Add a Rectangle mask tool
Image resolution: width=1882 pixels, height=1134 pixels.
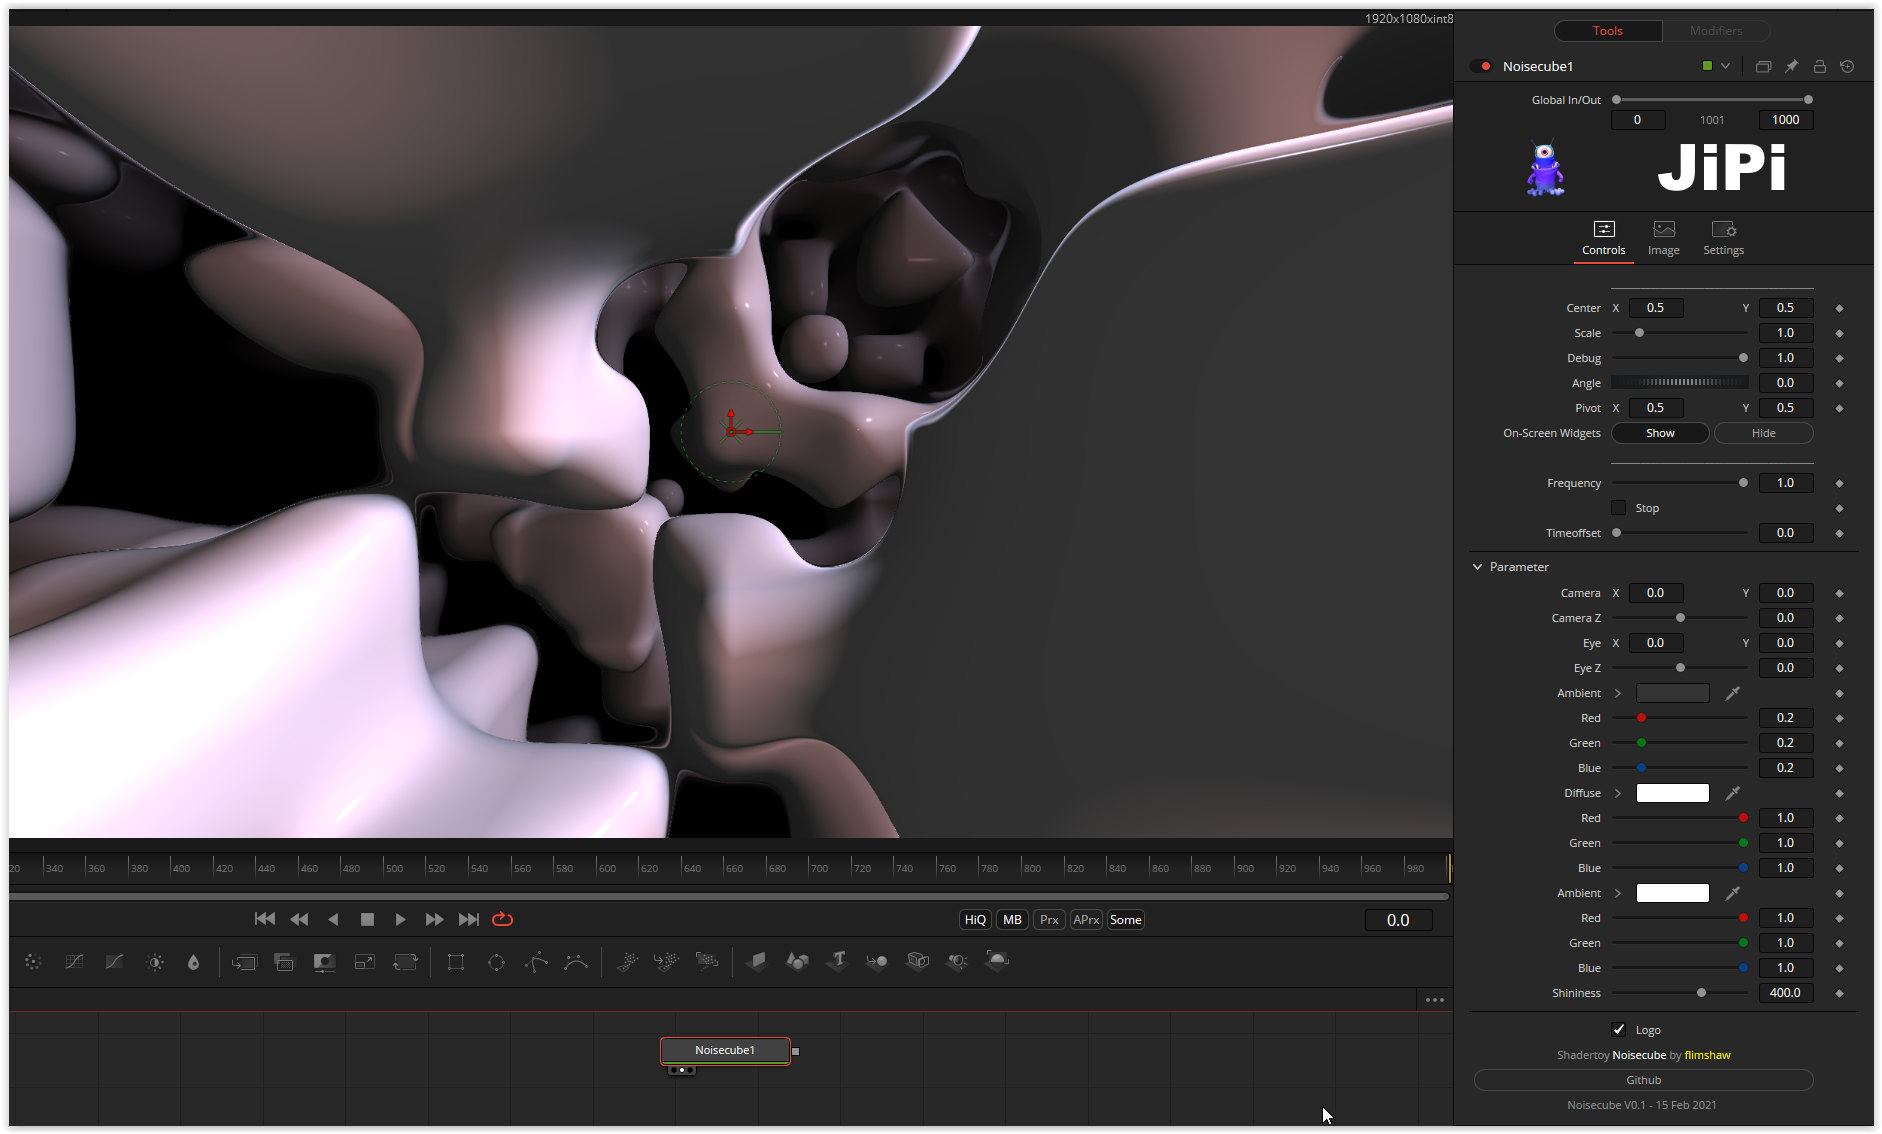point(456,962)
